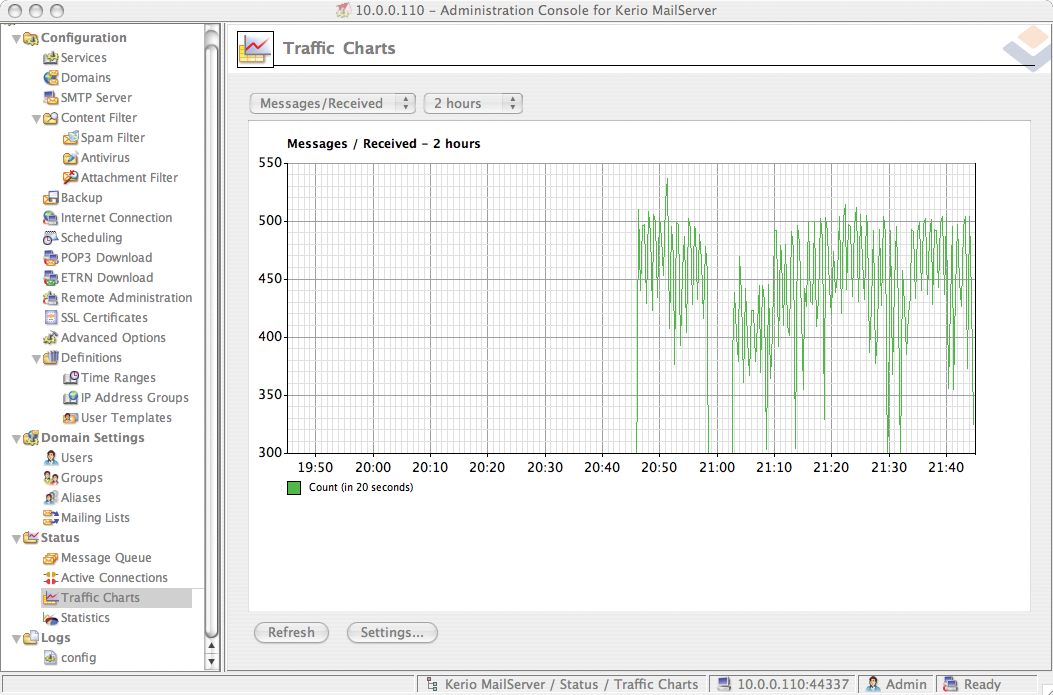Click the config log icon

pyautogui.click(x=50, y=658)
